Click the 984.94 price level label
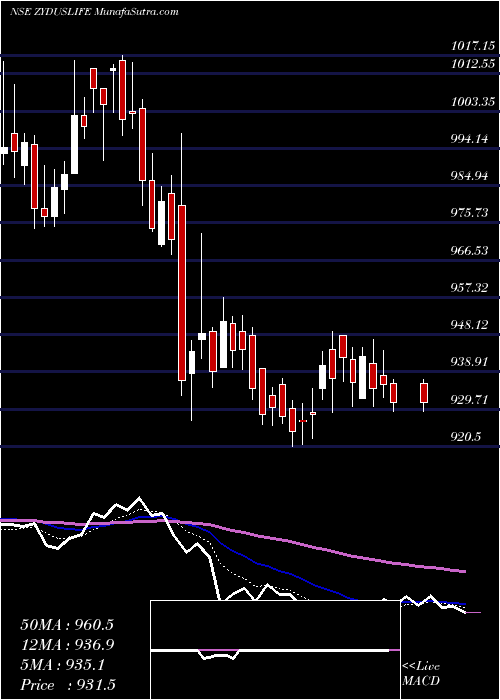 469,176
